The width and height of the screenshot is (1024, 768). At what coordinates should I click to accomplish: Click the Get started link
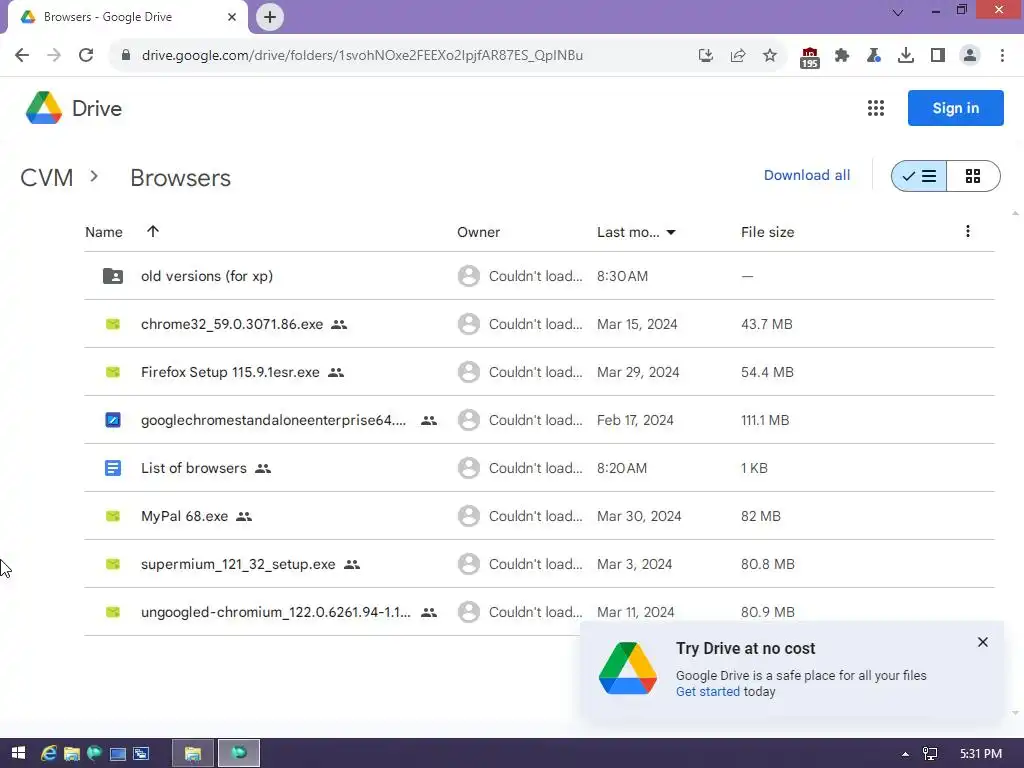pos(707,692)
